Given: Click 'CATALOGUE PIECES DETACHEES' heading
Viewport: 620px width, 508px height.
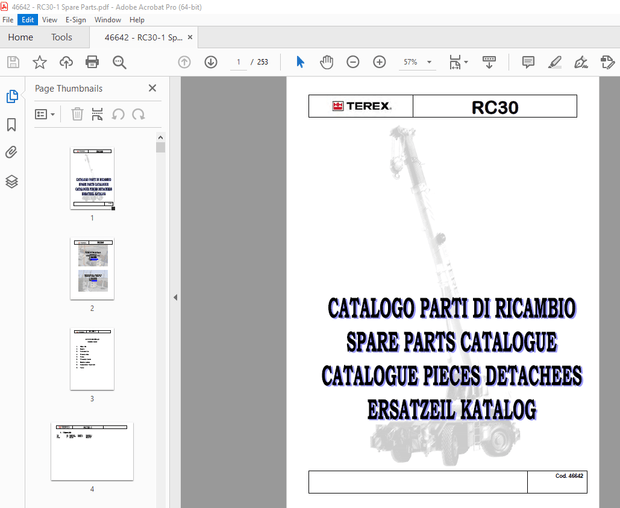Looking at the screenshot, I should coord(452,376).
